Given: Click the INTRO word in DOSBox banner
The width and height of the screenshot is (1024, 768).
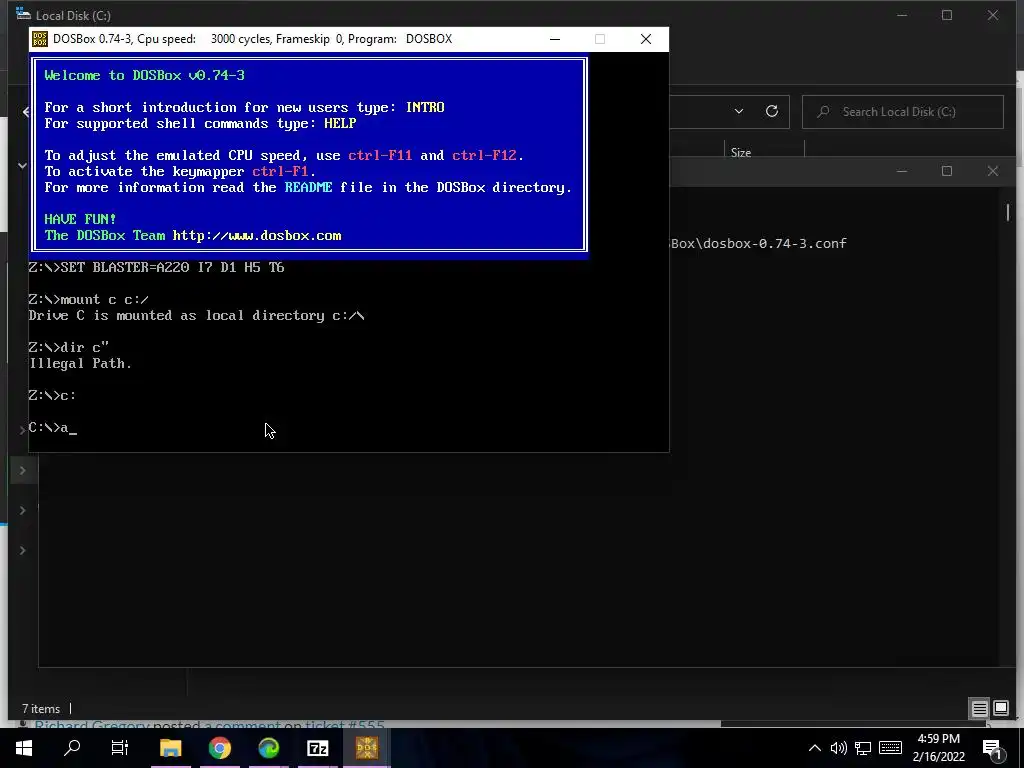Looking at the screenshot, I should click(425, 107).
